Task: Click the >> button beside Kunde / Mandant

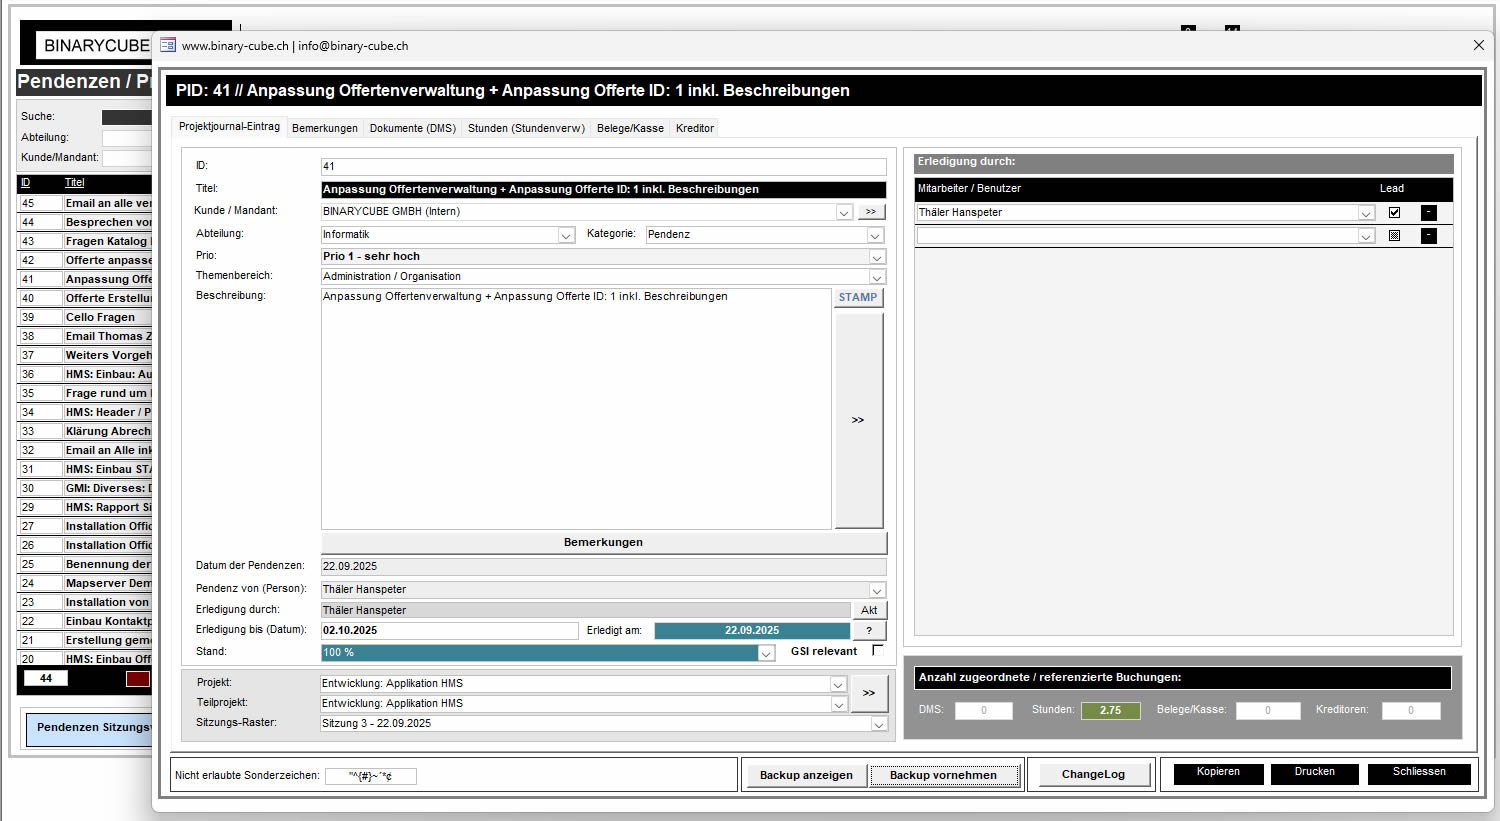Action: [x=870, y=212]
